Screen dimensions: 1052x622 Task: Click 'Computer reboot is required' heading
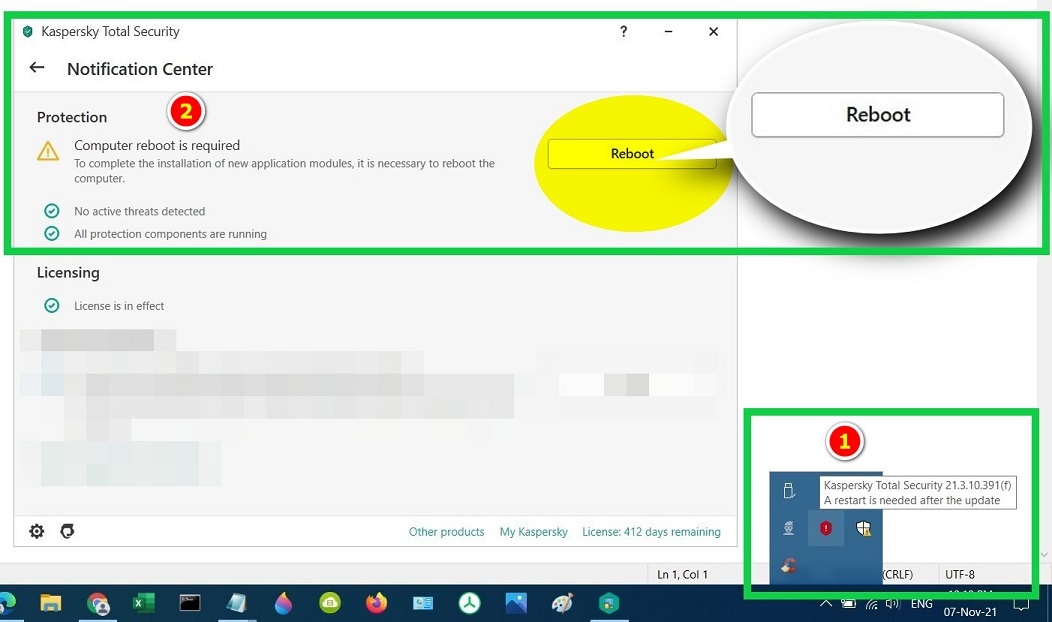pos(156,145)
